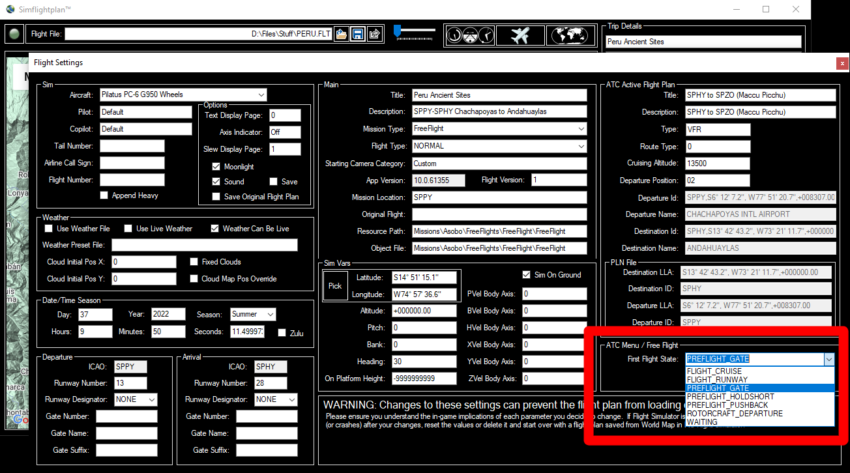Click the Pick button for latitude/longitude

334,285
